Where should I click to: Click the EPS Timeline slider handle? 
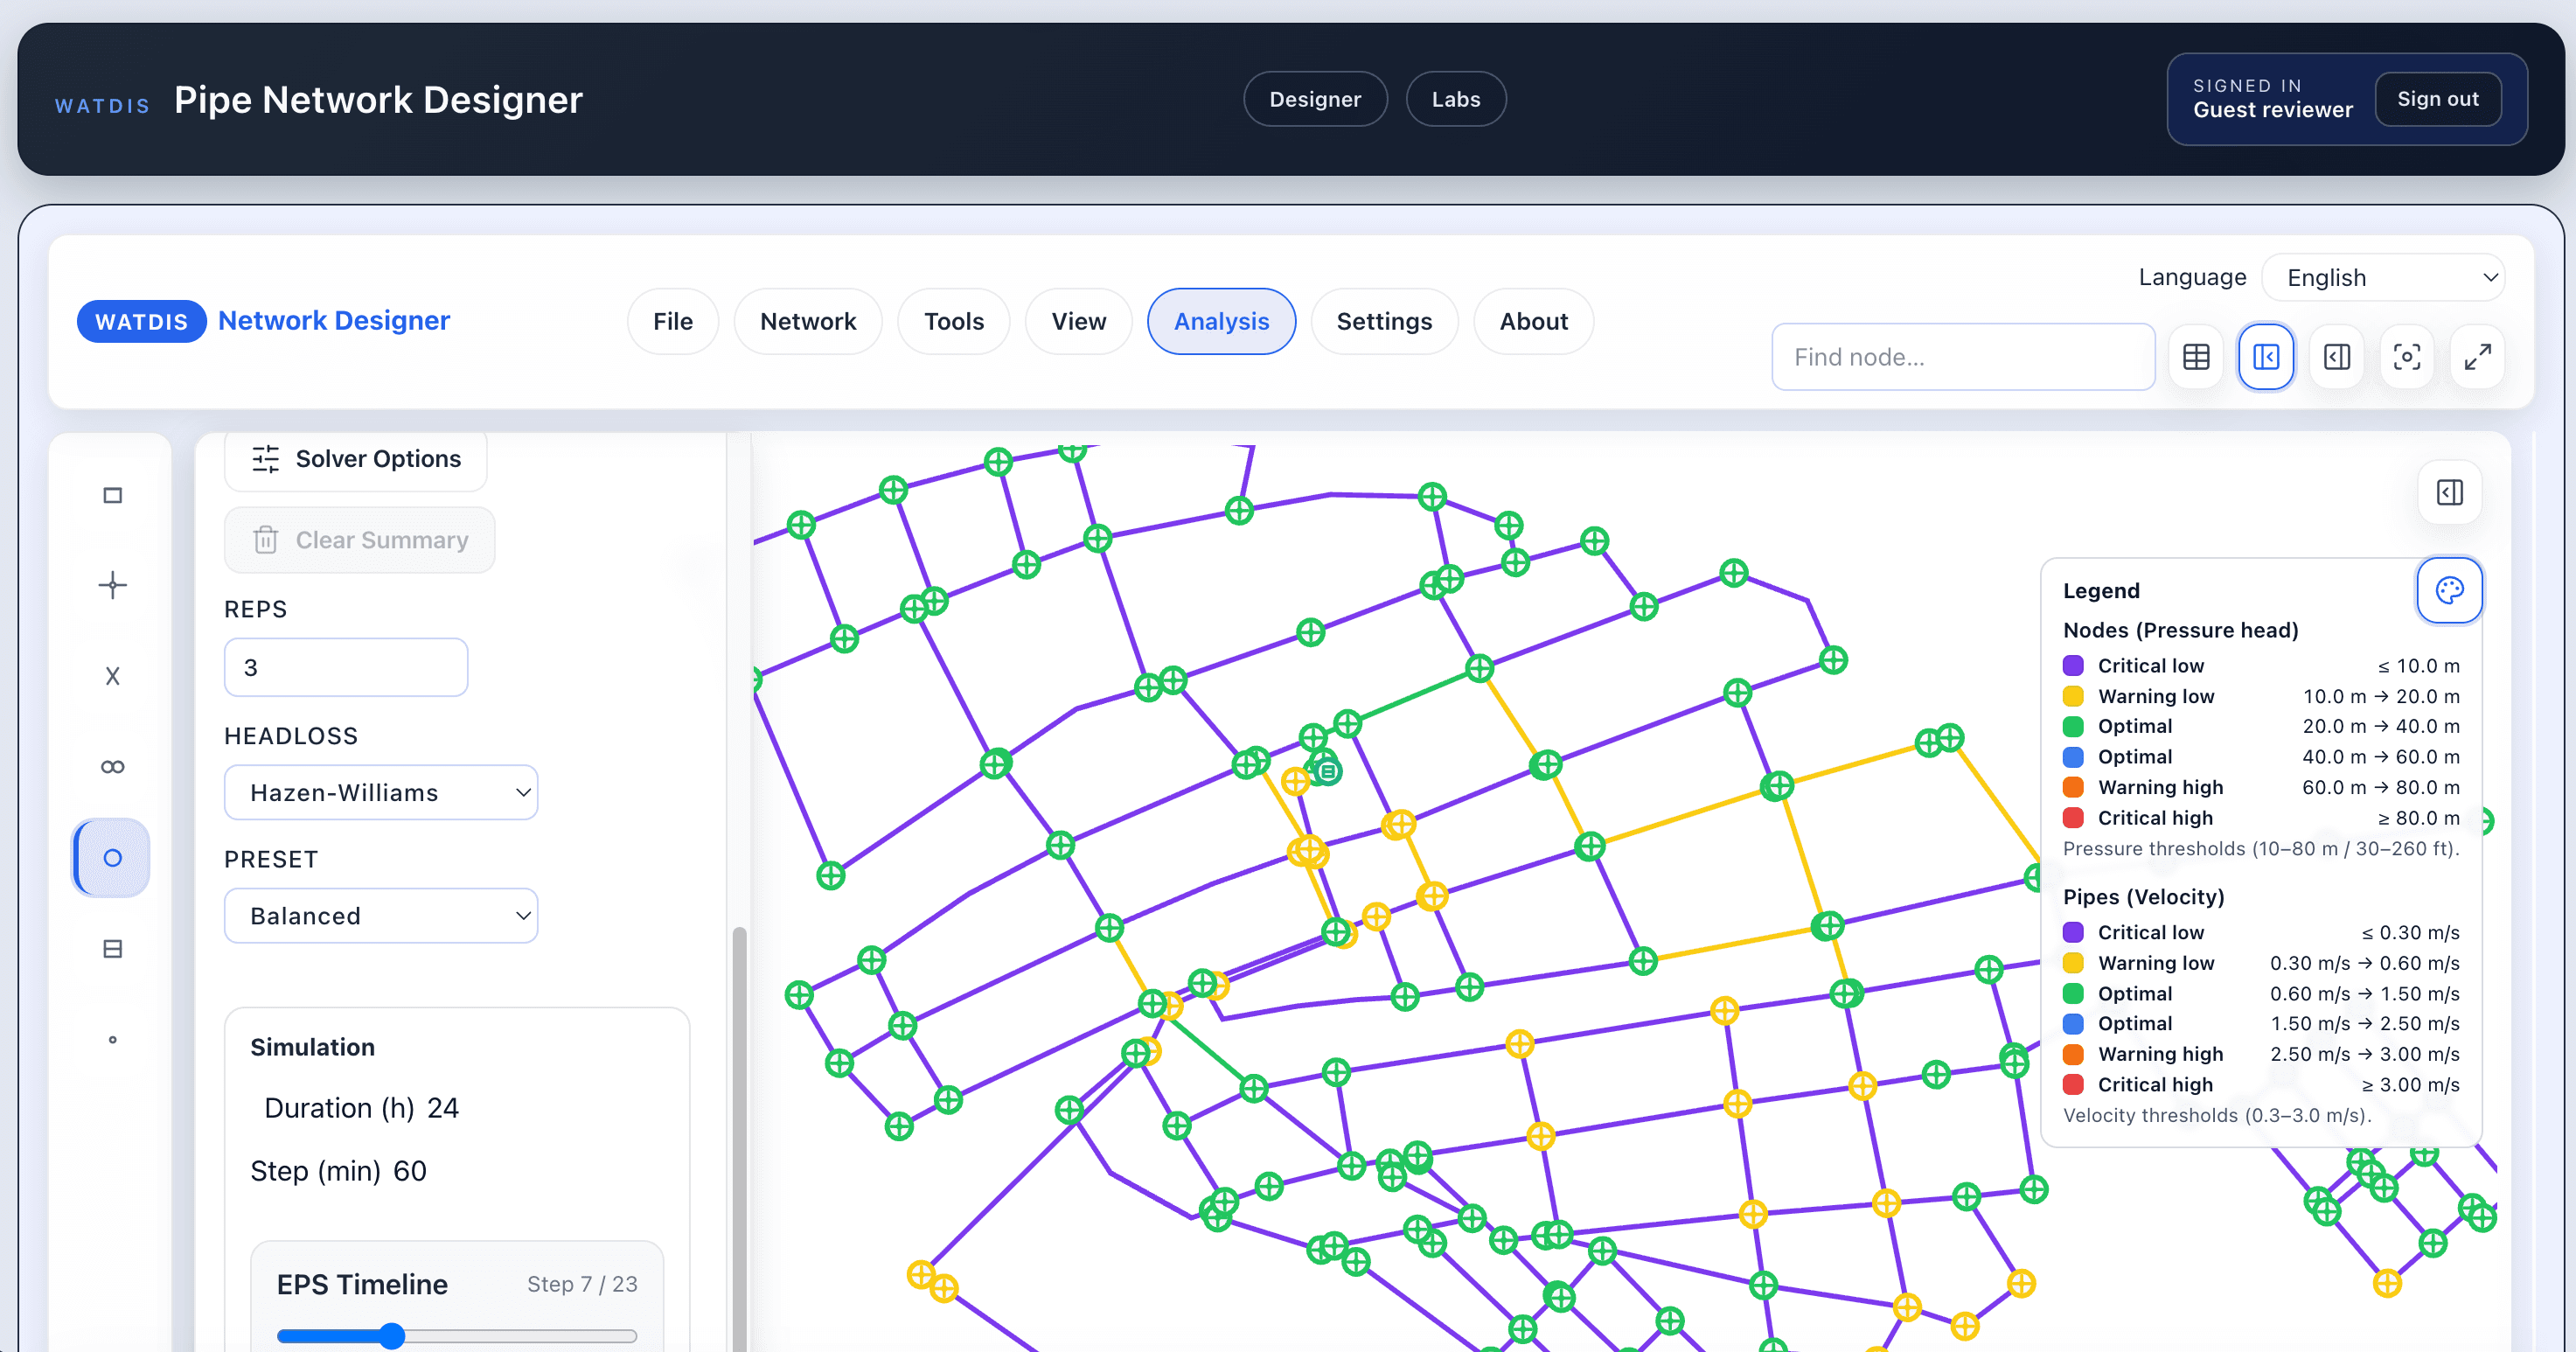click(x=392, y=1336)
